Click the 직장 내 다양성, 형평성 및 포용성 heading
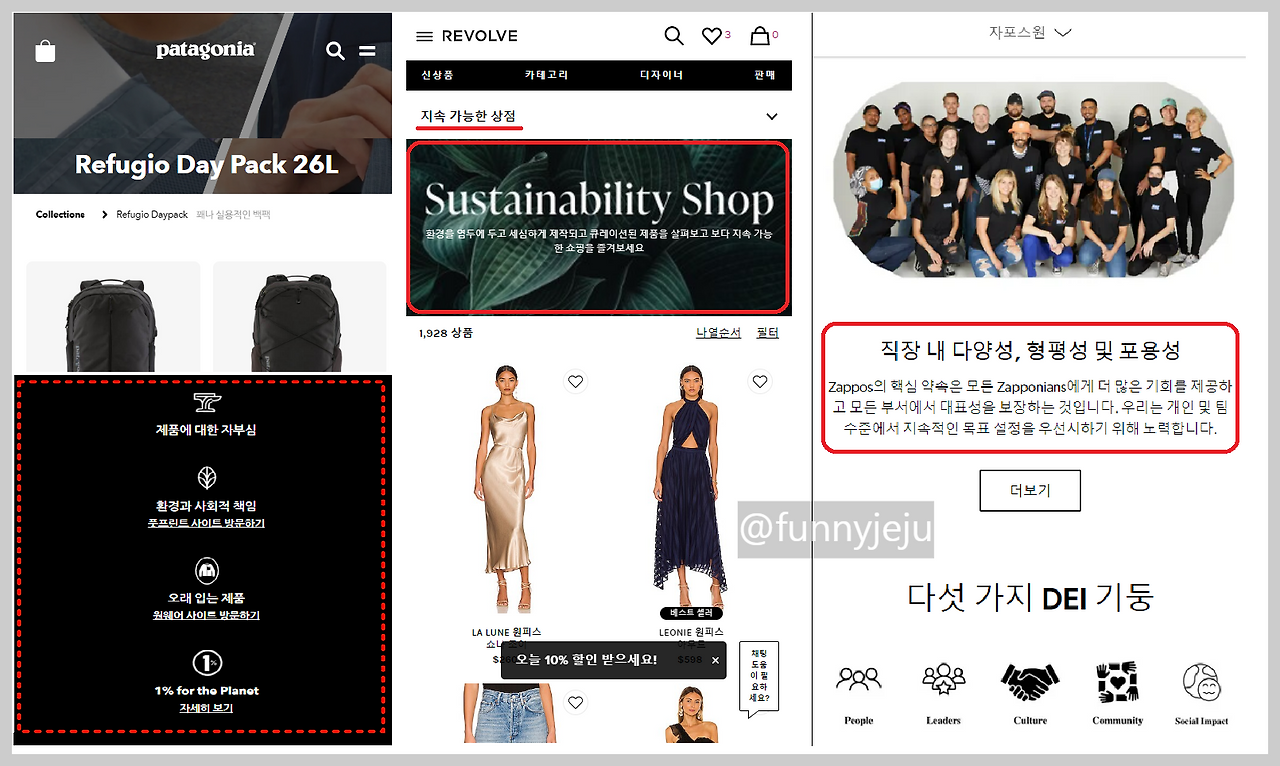Viewport: 1280px width, 766px height. coord(1030,350)
